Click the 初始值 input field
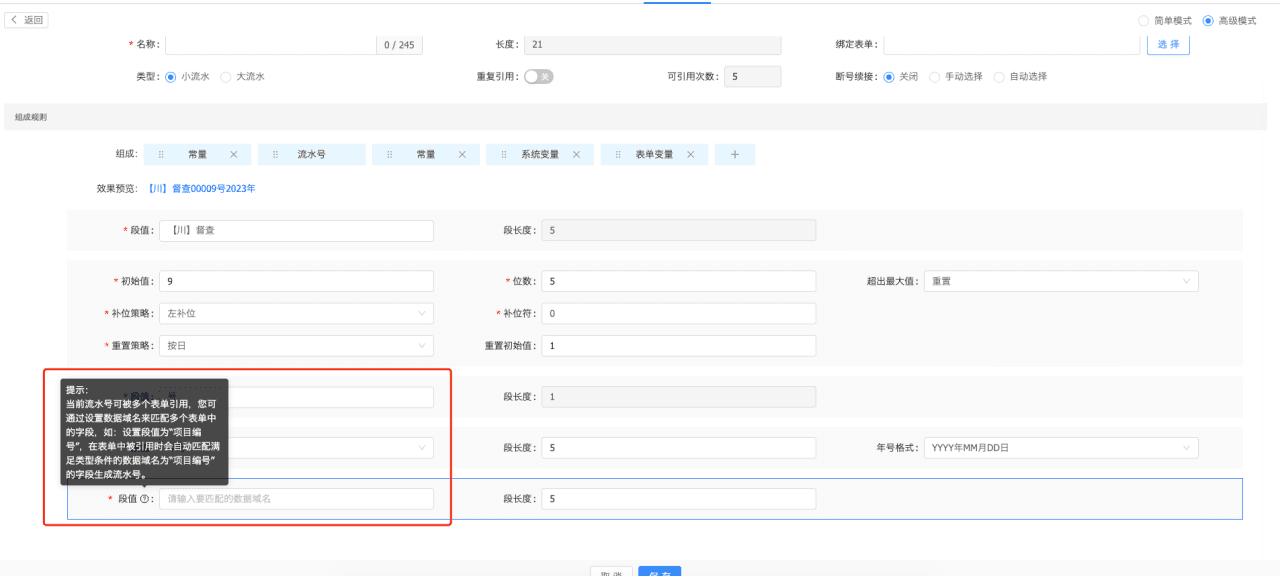 [296, 281]
